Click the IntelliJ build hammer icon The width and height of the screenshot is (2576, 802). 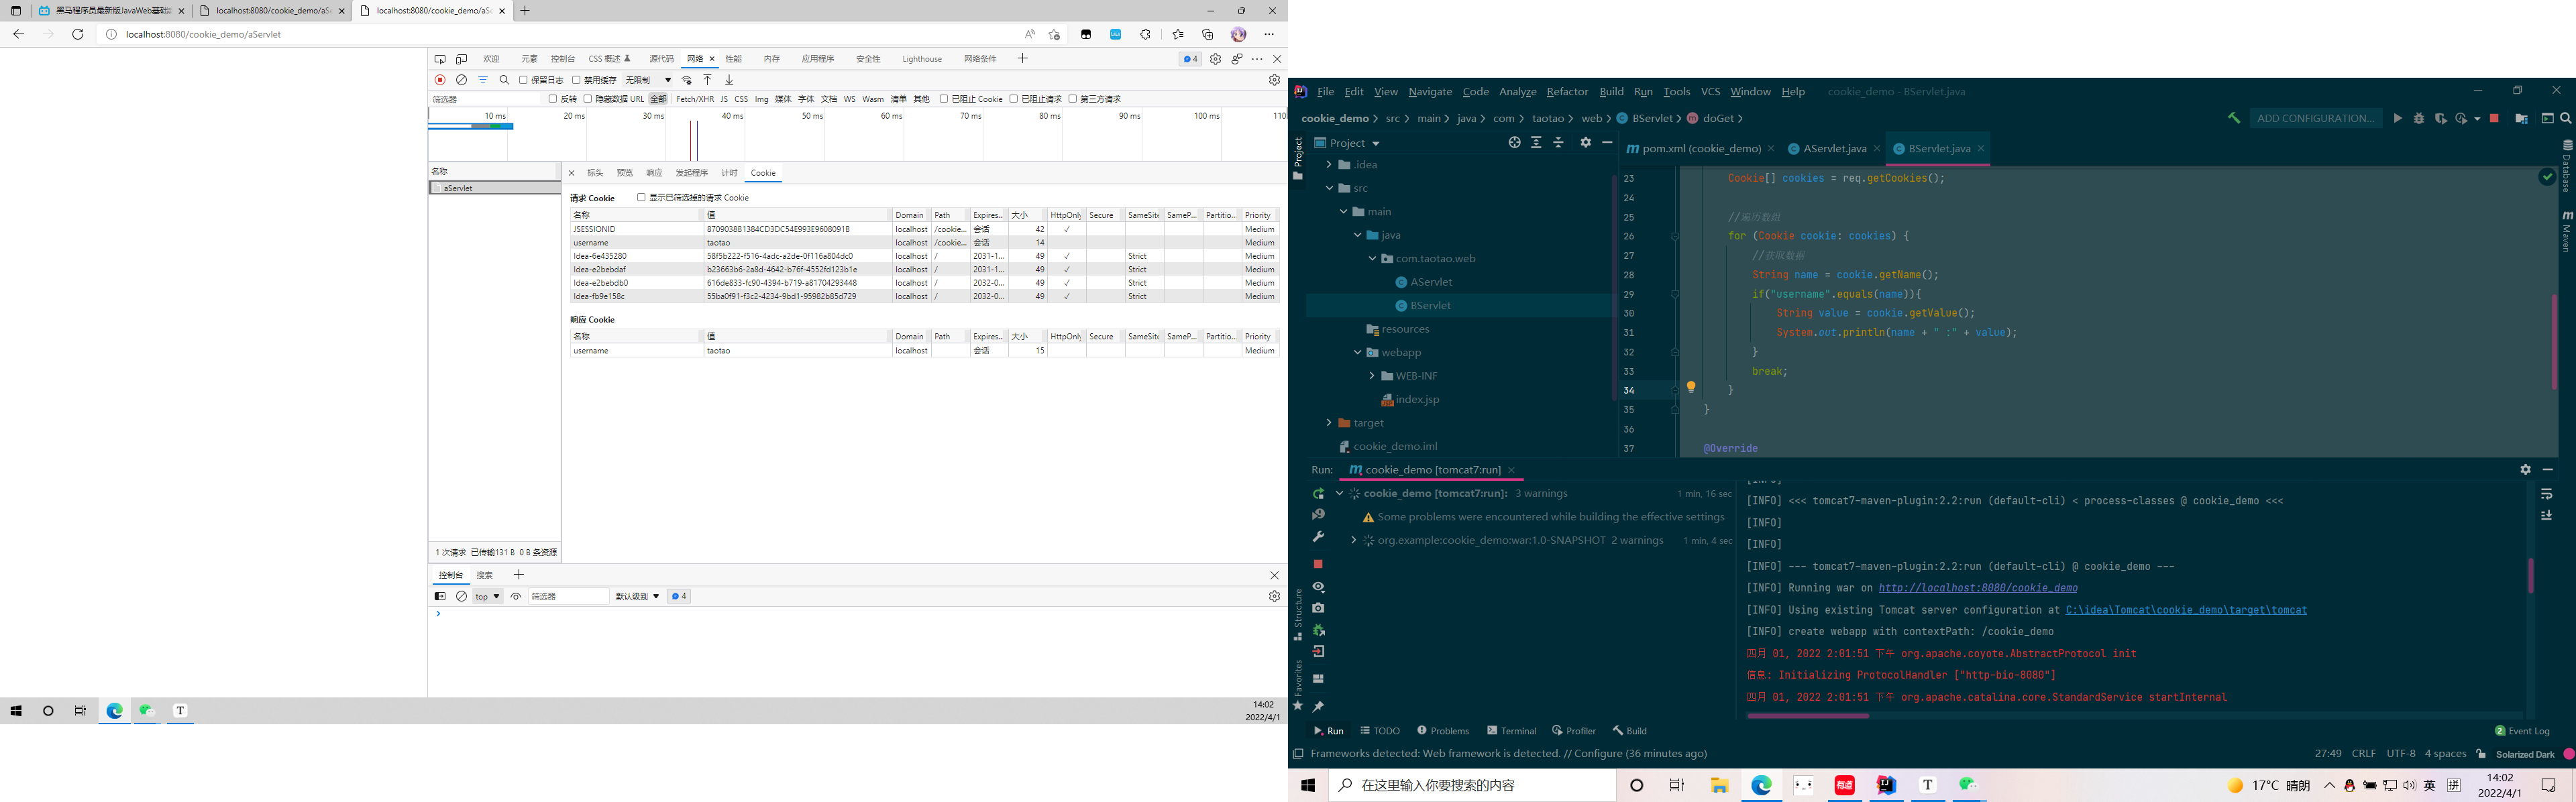2233,118
